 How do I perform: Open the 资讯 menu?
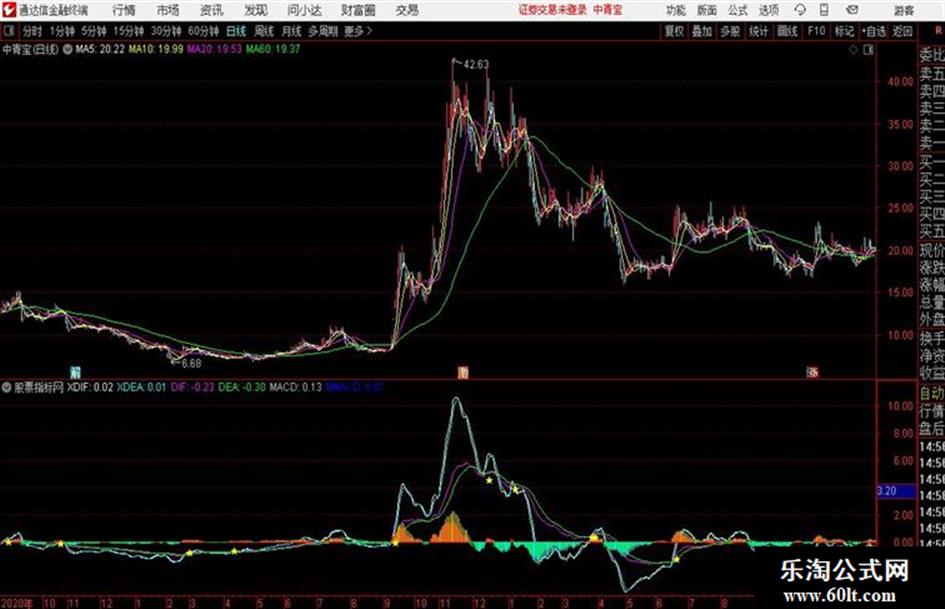212,10
